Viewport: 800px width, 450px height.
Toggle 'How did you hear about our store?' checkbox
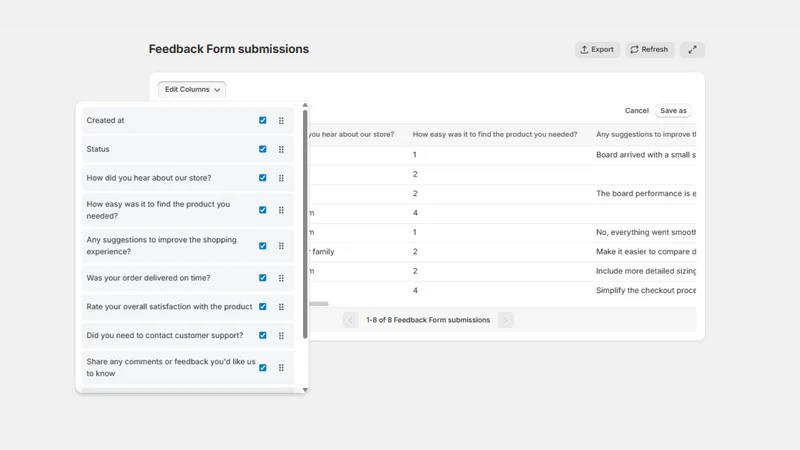pyautogui.click(x=263, y=178)
